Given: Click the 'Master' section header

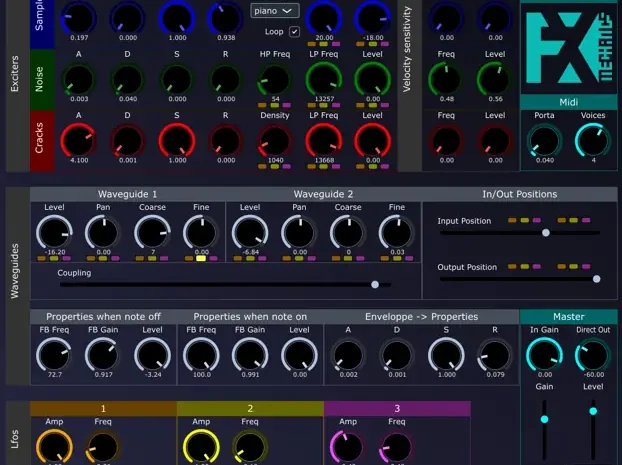Looking at the screenshot, I should click(x=568, y=317).
